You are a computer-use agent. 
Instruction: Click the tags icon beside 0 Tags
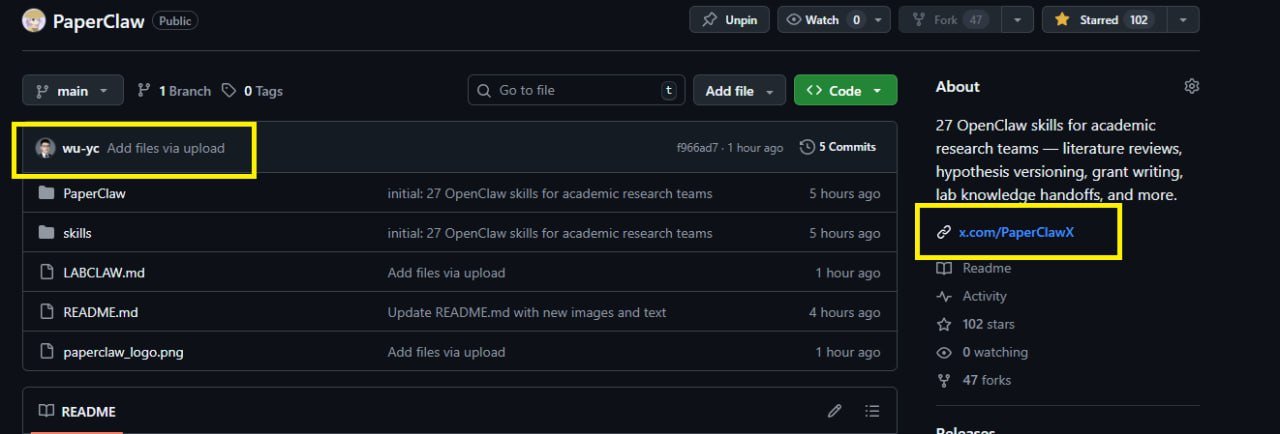[229, 91]
